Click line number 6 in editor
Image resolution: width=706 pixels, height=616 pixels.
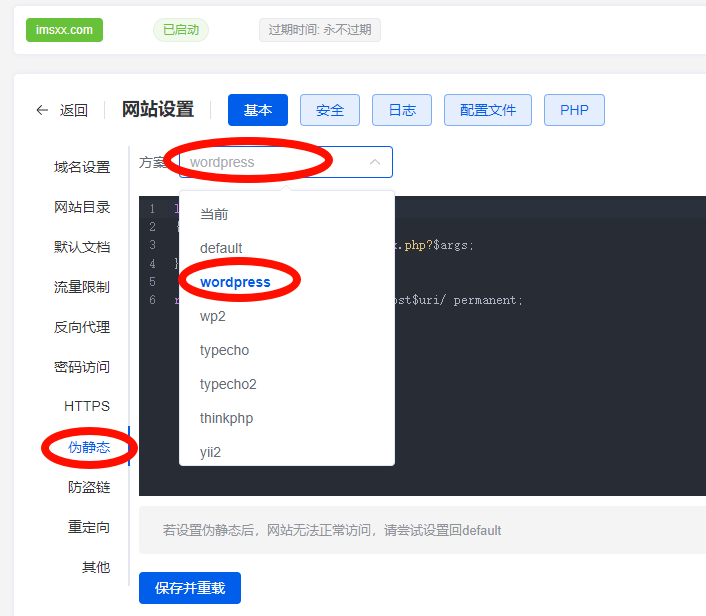click(153, 300)
